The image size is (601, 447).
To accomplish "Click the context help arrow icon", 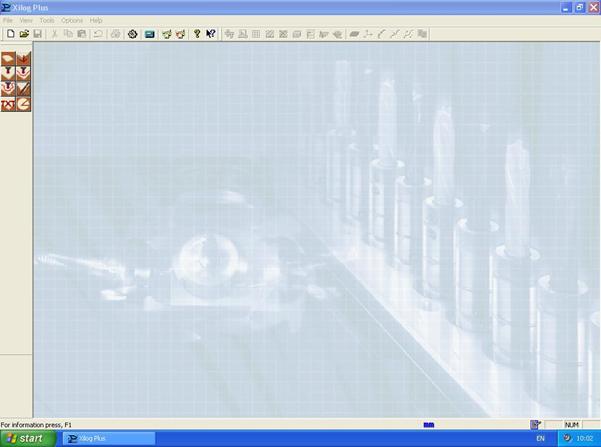I will click(x=211, y=34).
